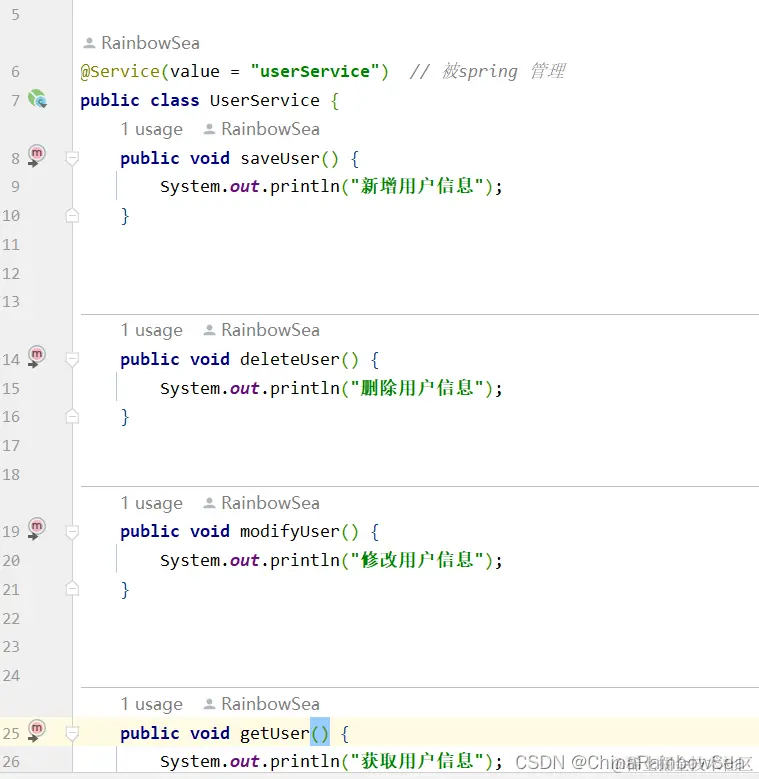
Task: Click the @Service annotation text
Action: (x=120, y=72)
